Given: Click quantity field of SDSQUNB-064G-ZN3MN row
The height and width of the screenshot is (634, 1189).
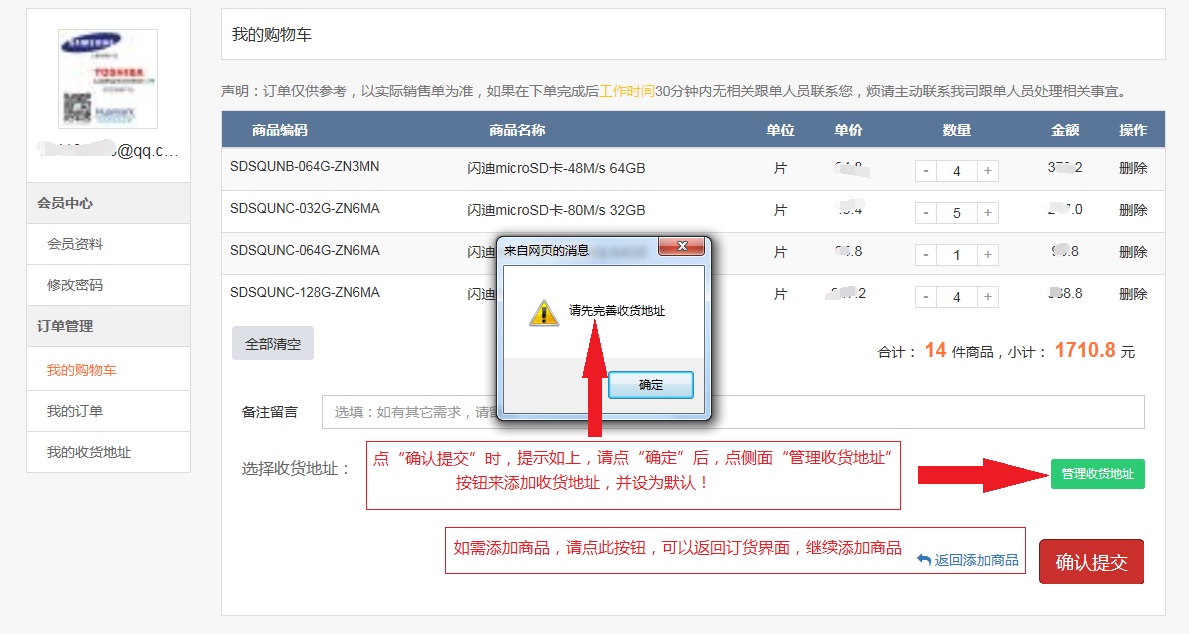Looking at the screenshot, I should coord(956,171).
